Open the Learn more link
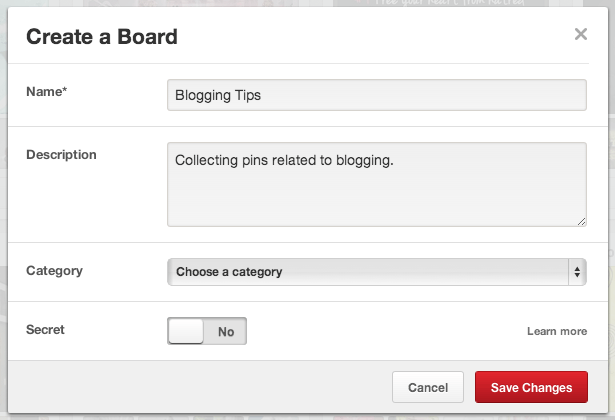This screenshot has height=420, width=615. pyautogui.click(x=557, y=332)
